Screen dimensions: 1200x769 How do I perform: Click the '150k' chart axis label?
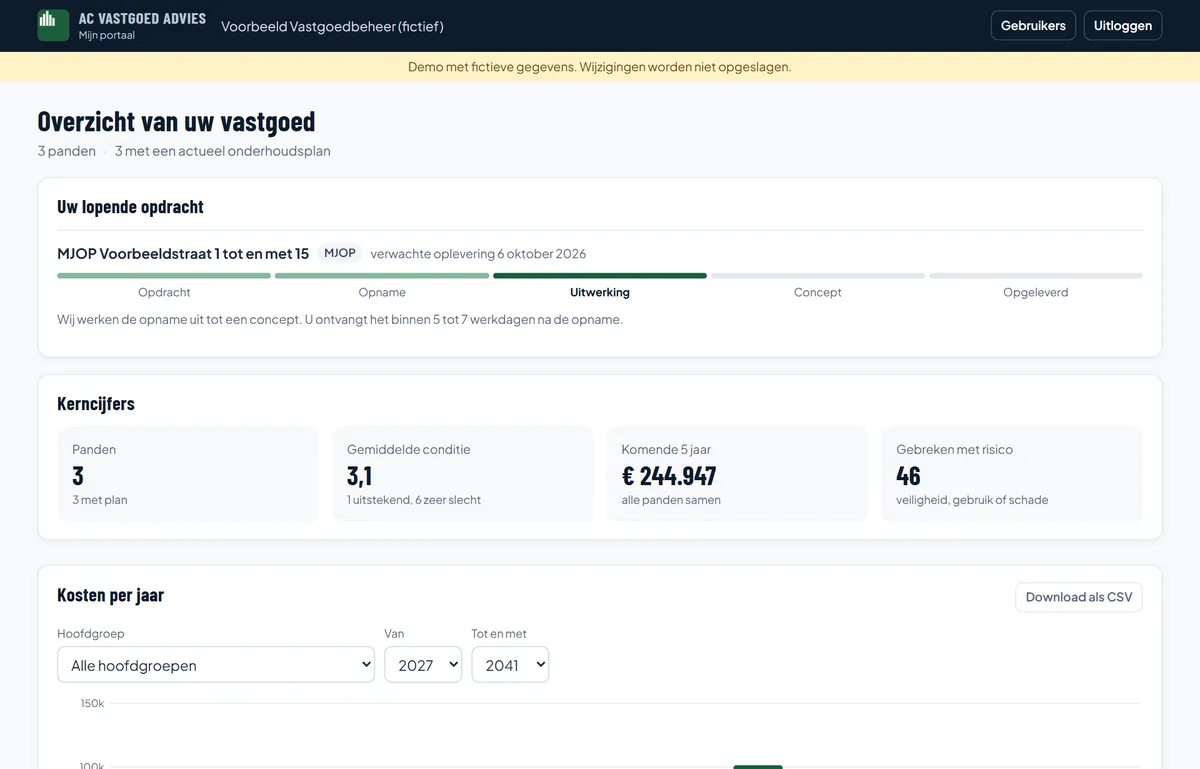[x=92, y=703]
